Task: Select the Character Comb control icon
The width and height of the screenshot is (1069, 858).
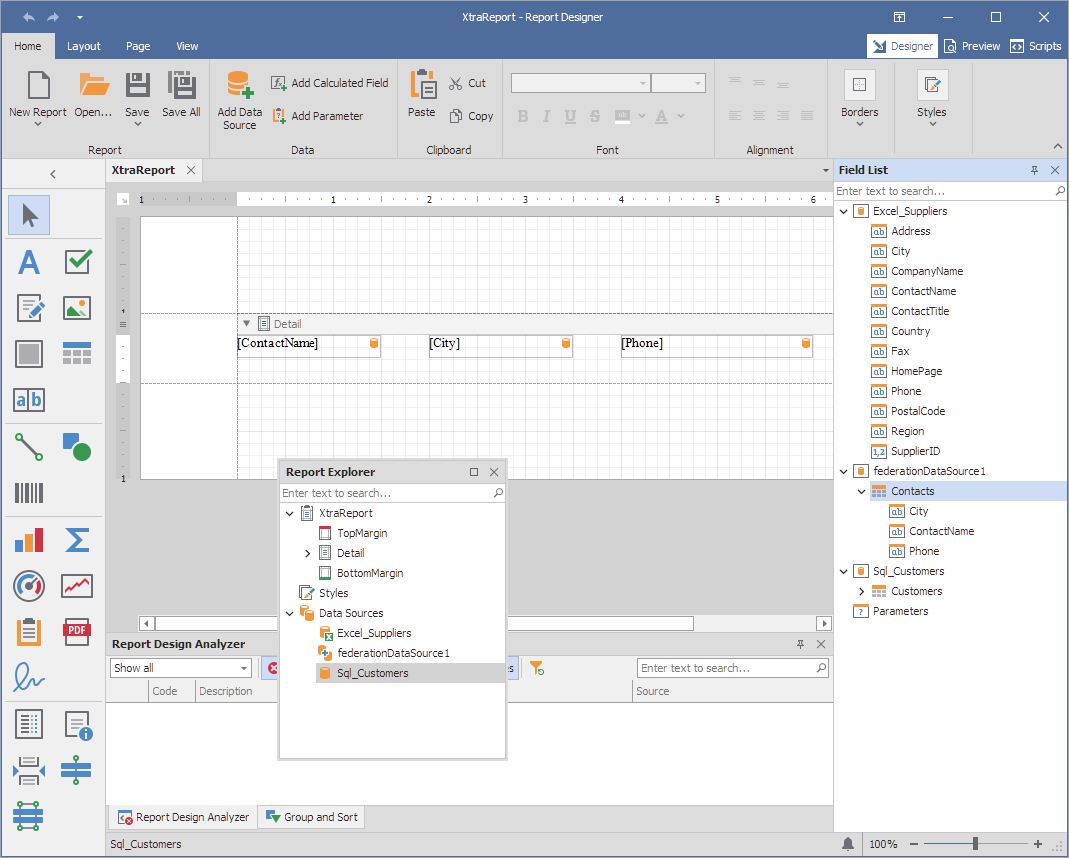Action: point(29,400)
